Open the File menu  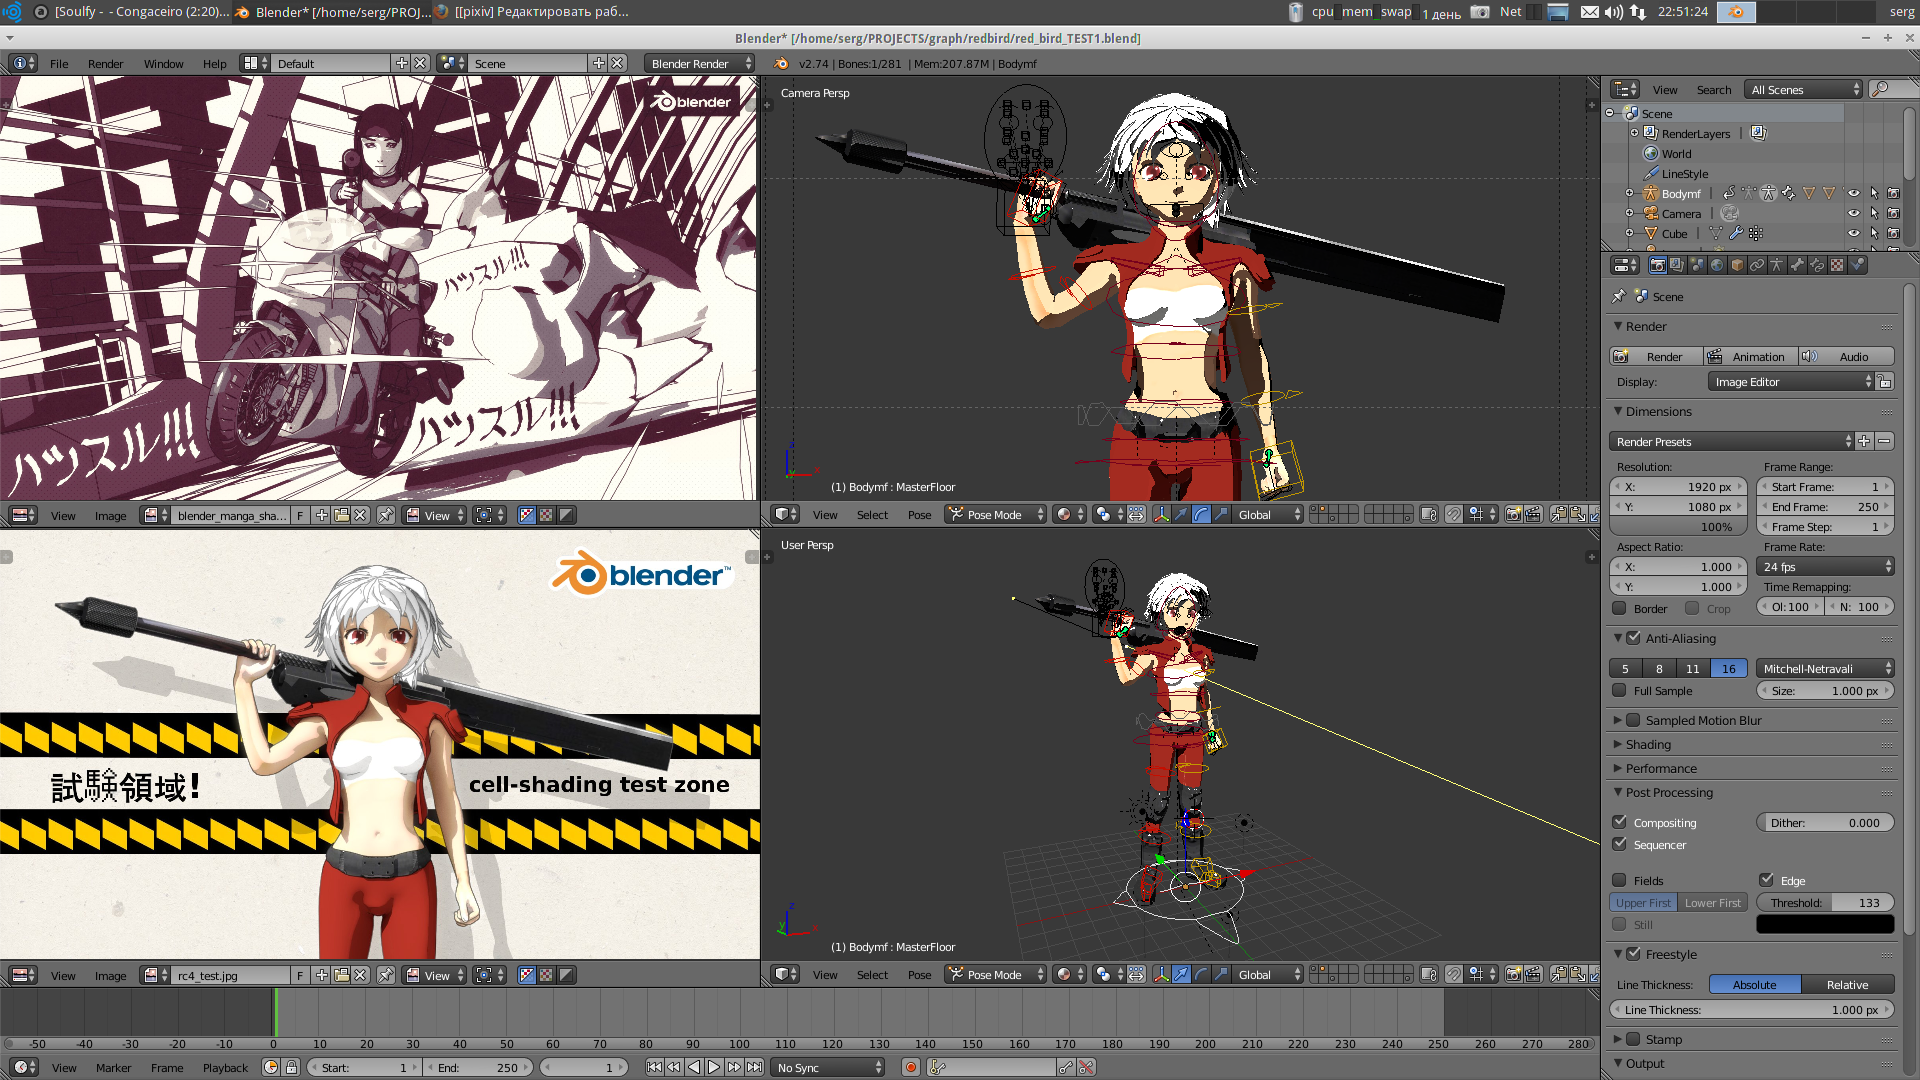(59, 63)
